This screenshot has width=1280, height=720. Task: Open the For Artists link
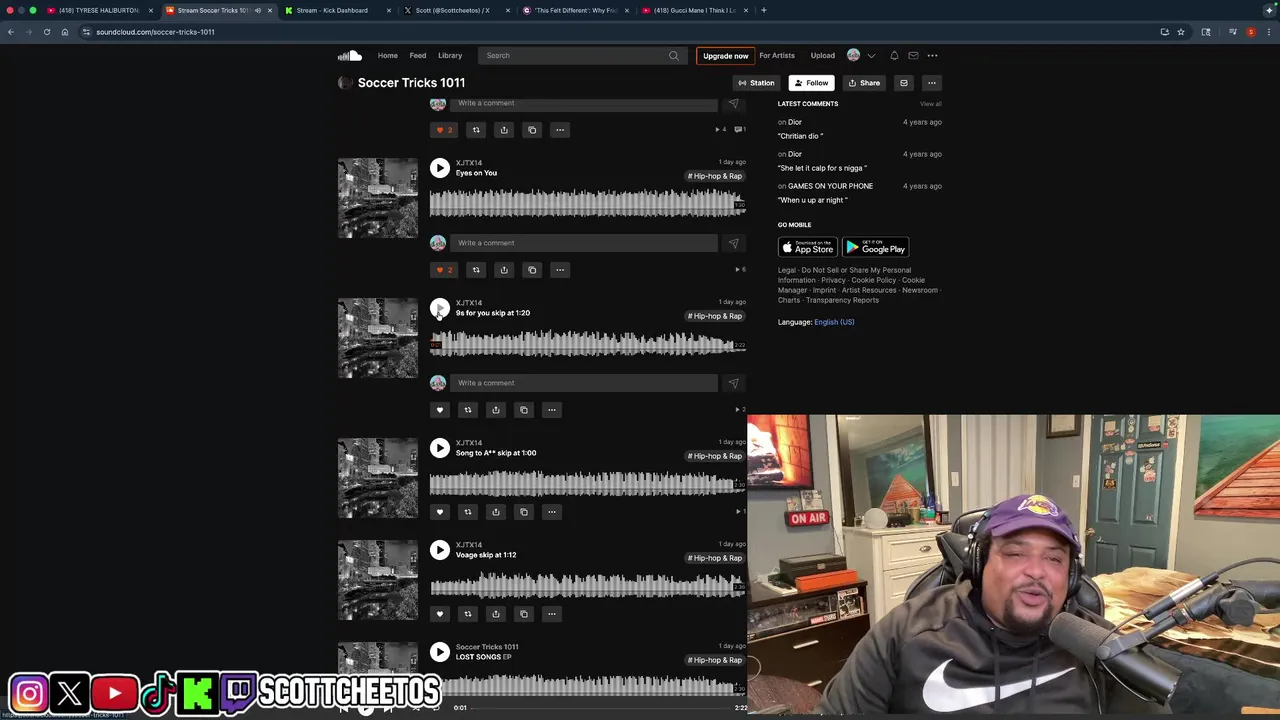click(777, 56)
